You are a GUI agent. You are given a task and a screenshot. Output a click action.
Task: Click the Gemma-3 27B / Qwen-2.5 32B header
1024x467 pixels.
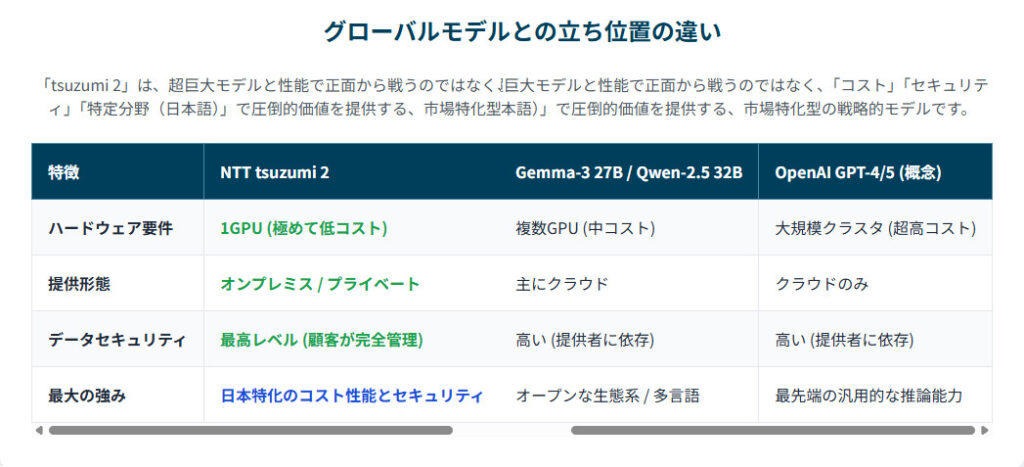[628, 172]
